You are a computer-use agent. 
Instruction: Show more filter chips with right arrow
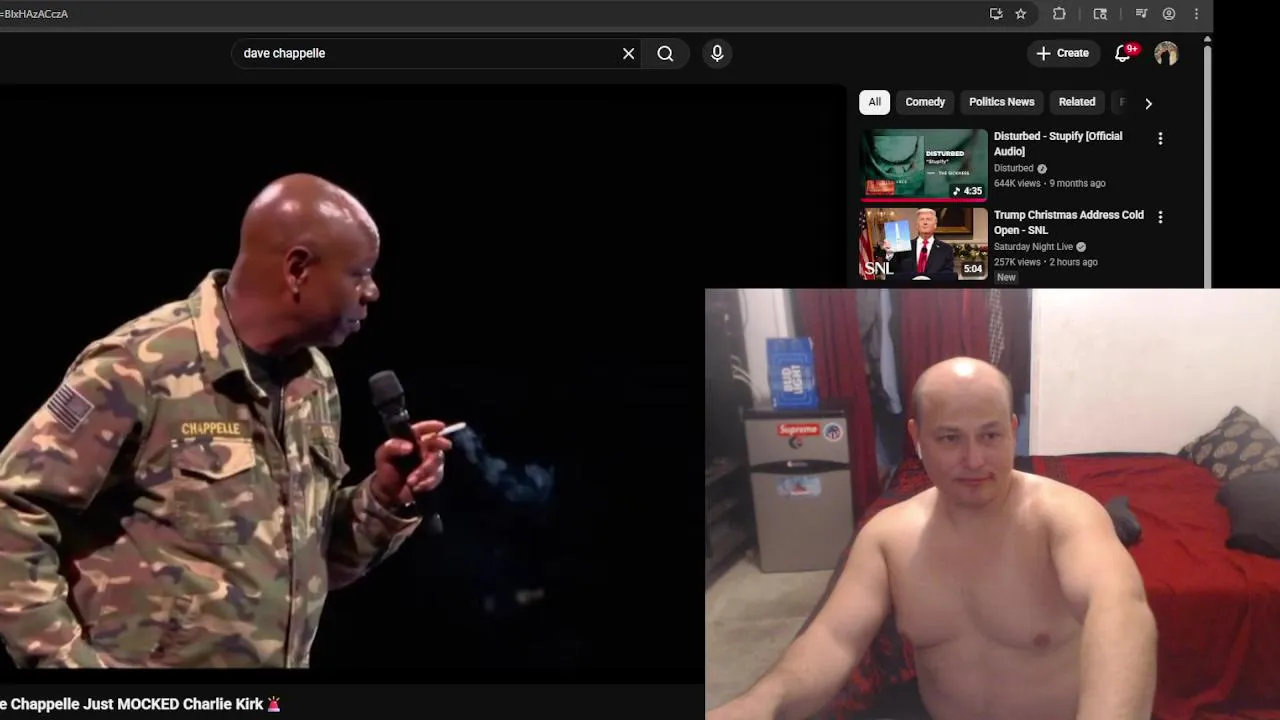pyautogui.click(x=1148, y=103)
